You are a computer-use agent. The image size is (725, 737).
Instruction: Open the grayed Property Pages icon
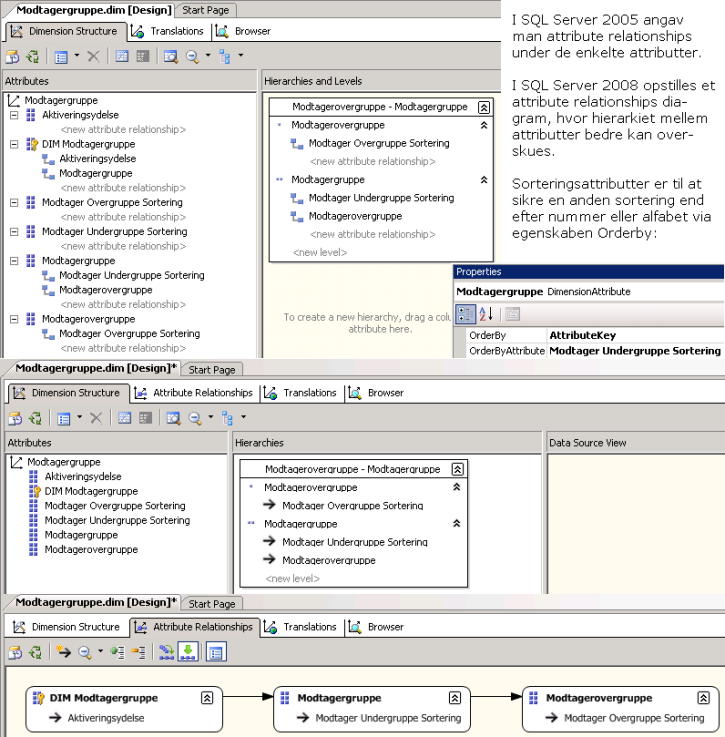512,314
